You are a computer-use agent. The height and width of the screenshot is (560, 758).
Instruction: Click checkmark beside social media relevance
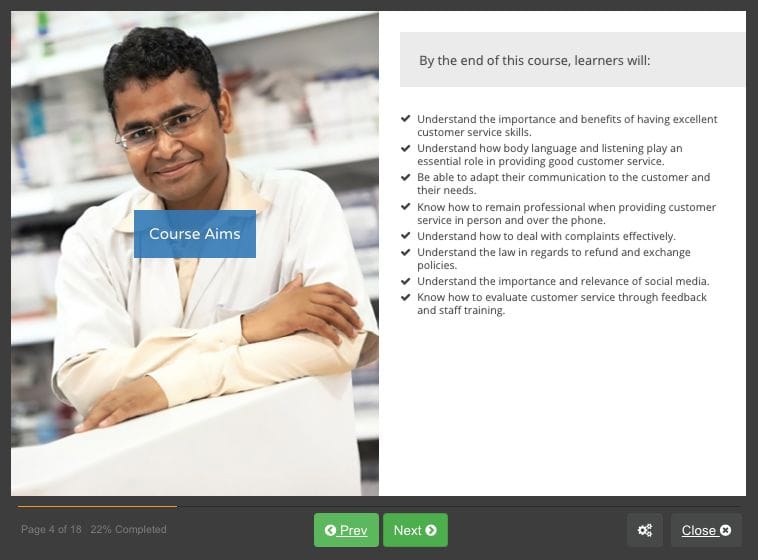click(x=406, y=280)
